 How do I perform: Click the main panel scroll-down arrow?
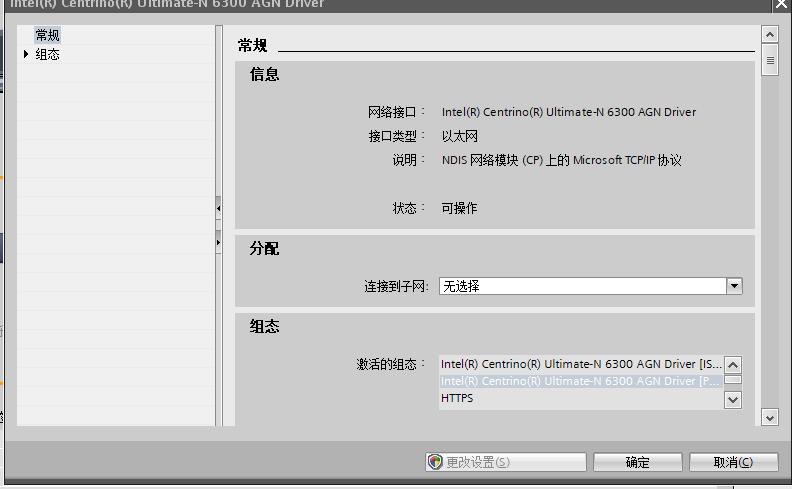[769, 417]
